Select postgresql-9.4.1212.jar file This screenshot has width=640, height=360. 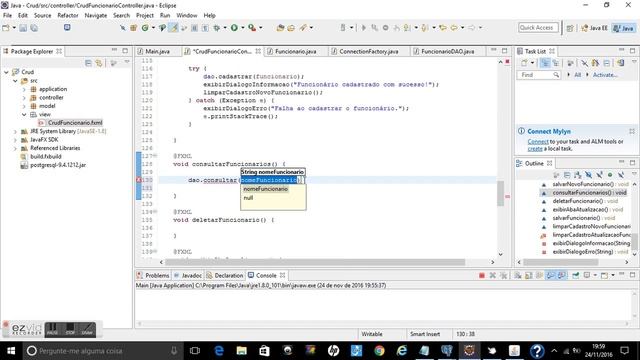tap(58, 165)
